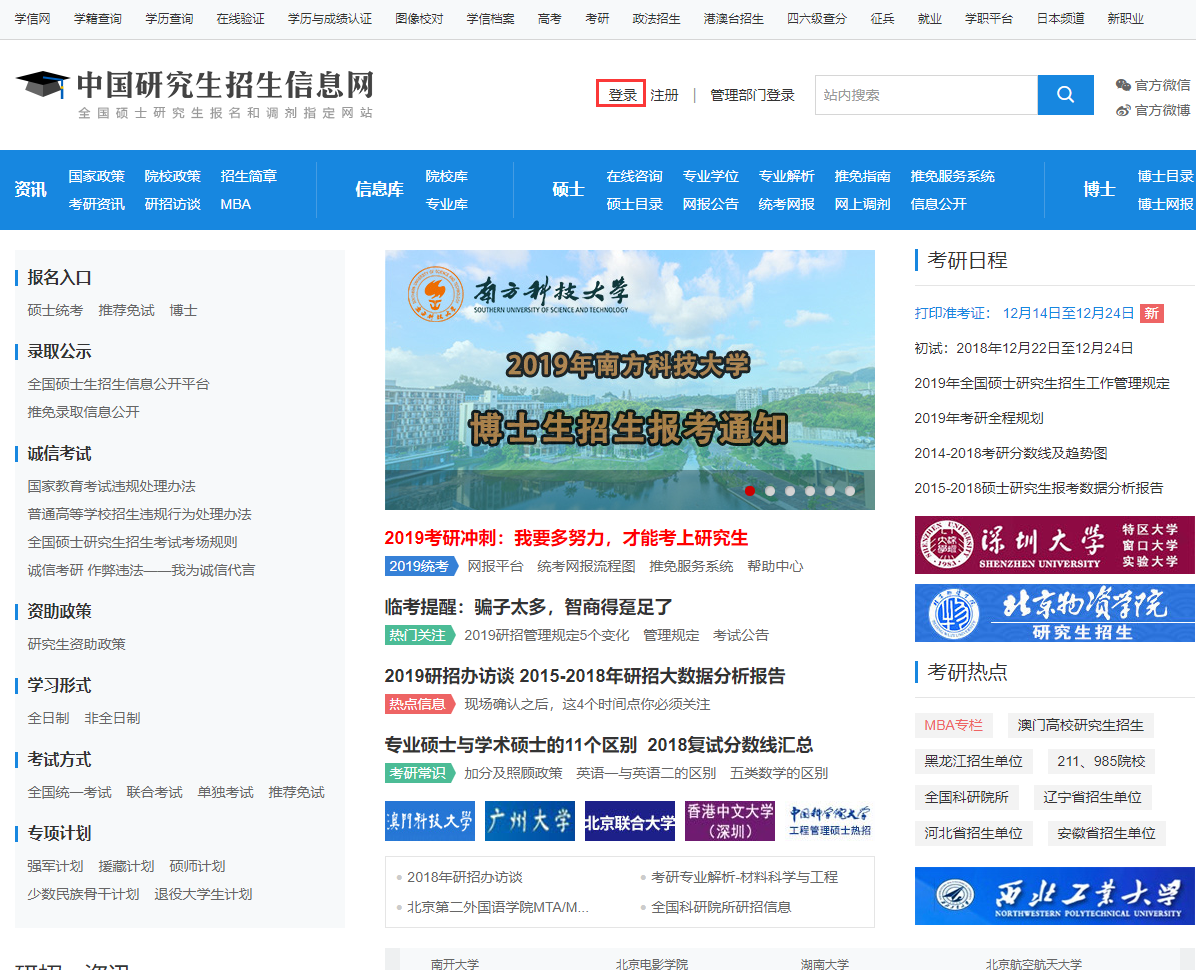Open the 211、985院校 tag
Image resolution: width=1196 pixels, height=970 pixels.
pos(1101,761)
